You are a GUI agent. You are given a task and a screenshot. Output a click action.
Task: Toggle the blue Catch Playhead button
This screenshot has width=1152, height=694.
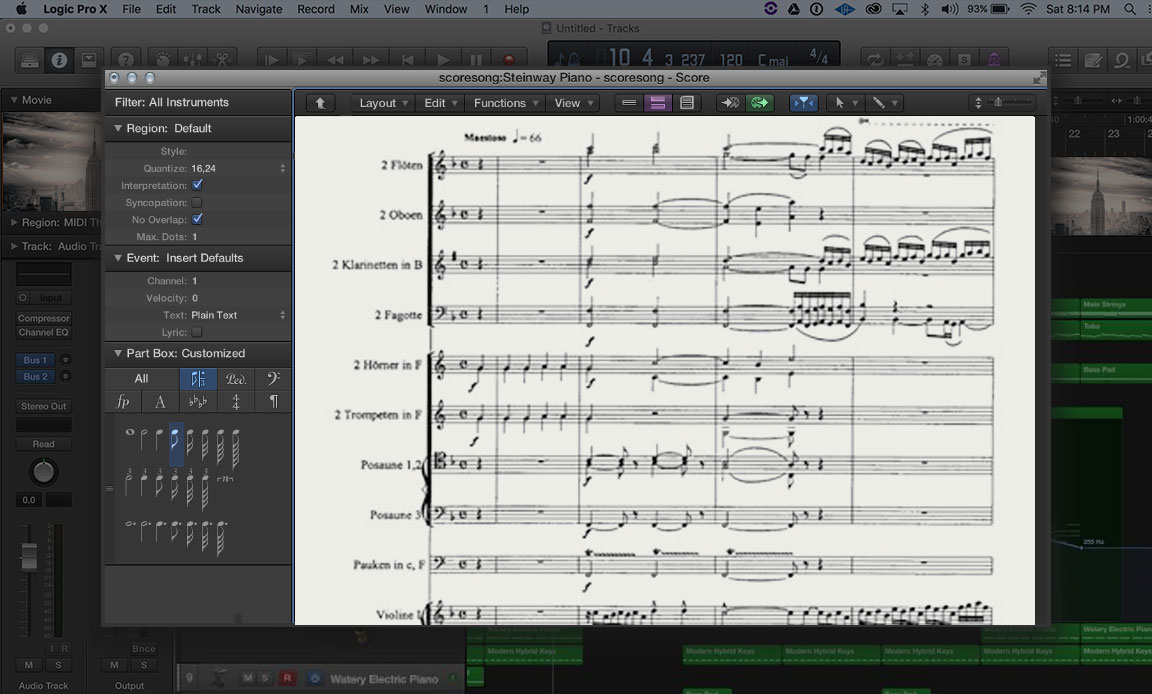pyautogui.click(x=804, y=103)
